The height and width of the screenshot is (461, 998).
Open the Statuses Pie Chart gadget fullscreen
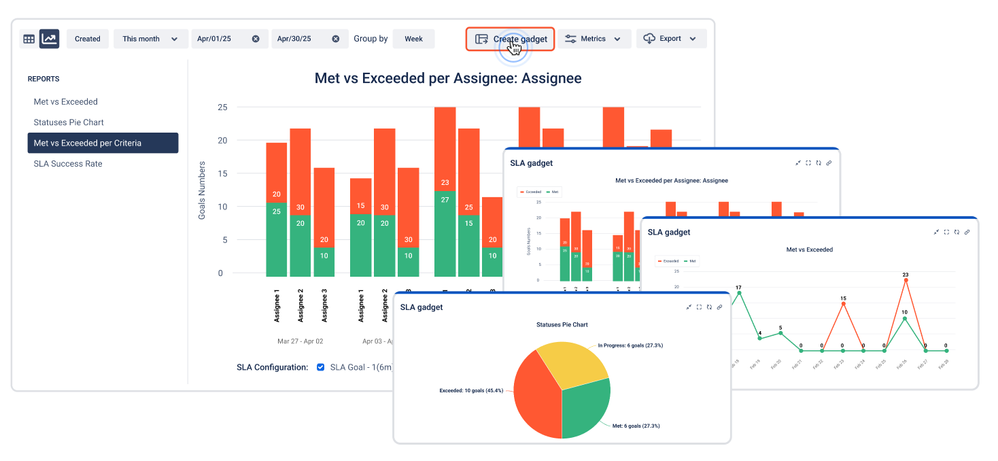point(699,307)
